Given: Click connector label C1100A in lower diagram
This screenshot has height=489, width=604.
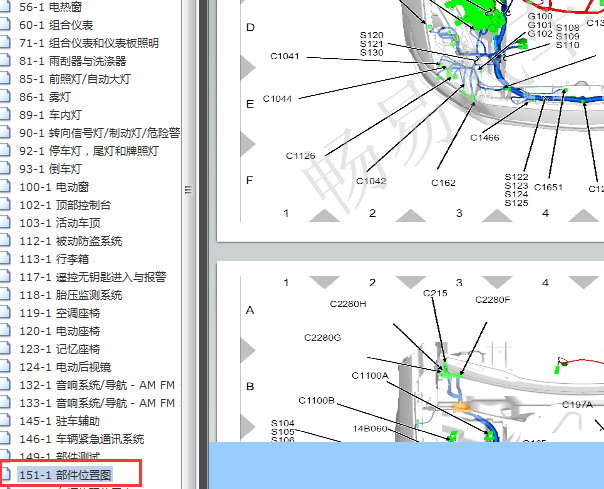Looking at the screenshot, I should click(370, 375).
